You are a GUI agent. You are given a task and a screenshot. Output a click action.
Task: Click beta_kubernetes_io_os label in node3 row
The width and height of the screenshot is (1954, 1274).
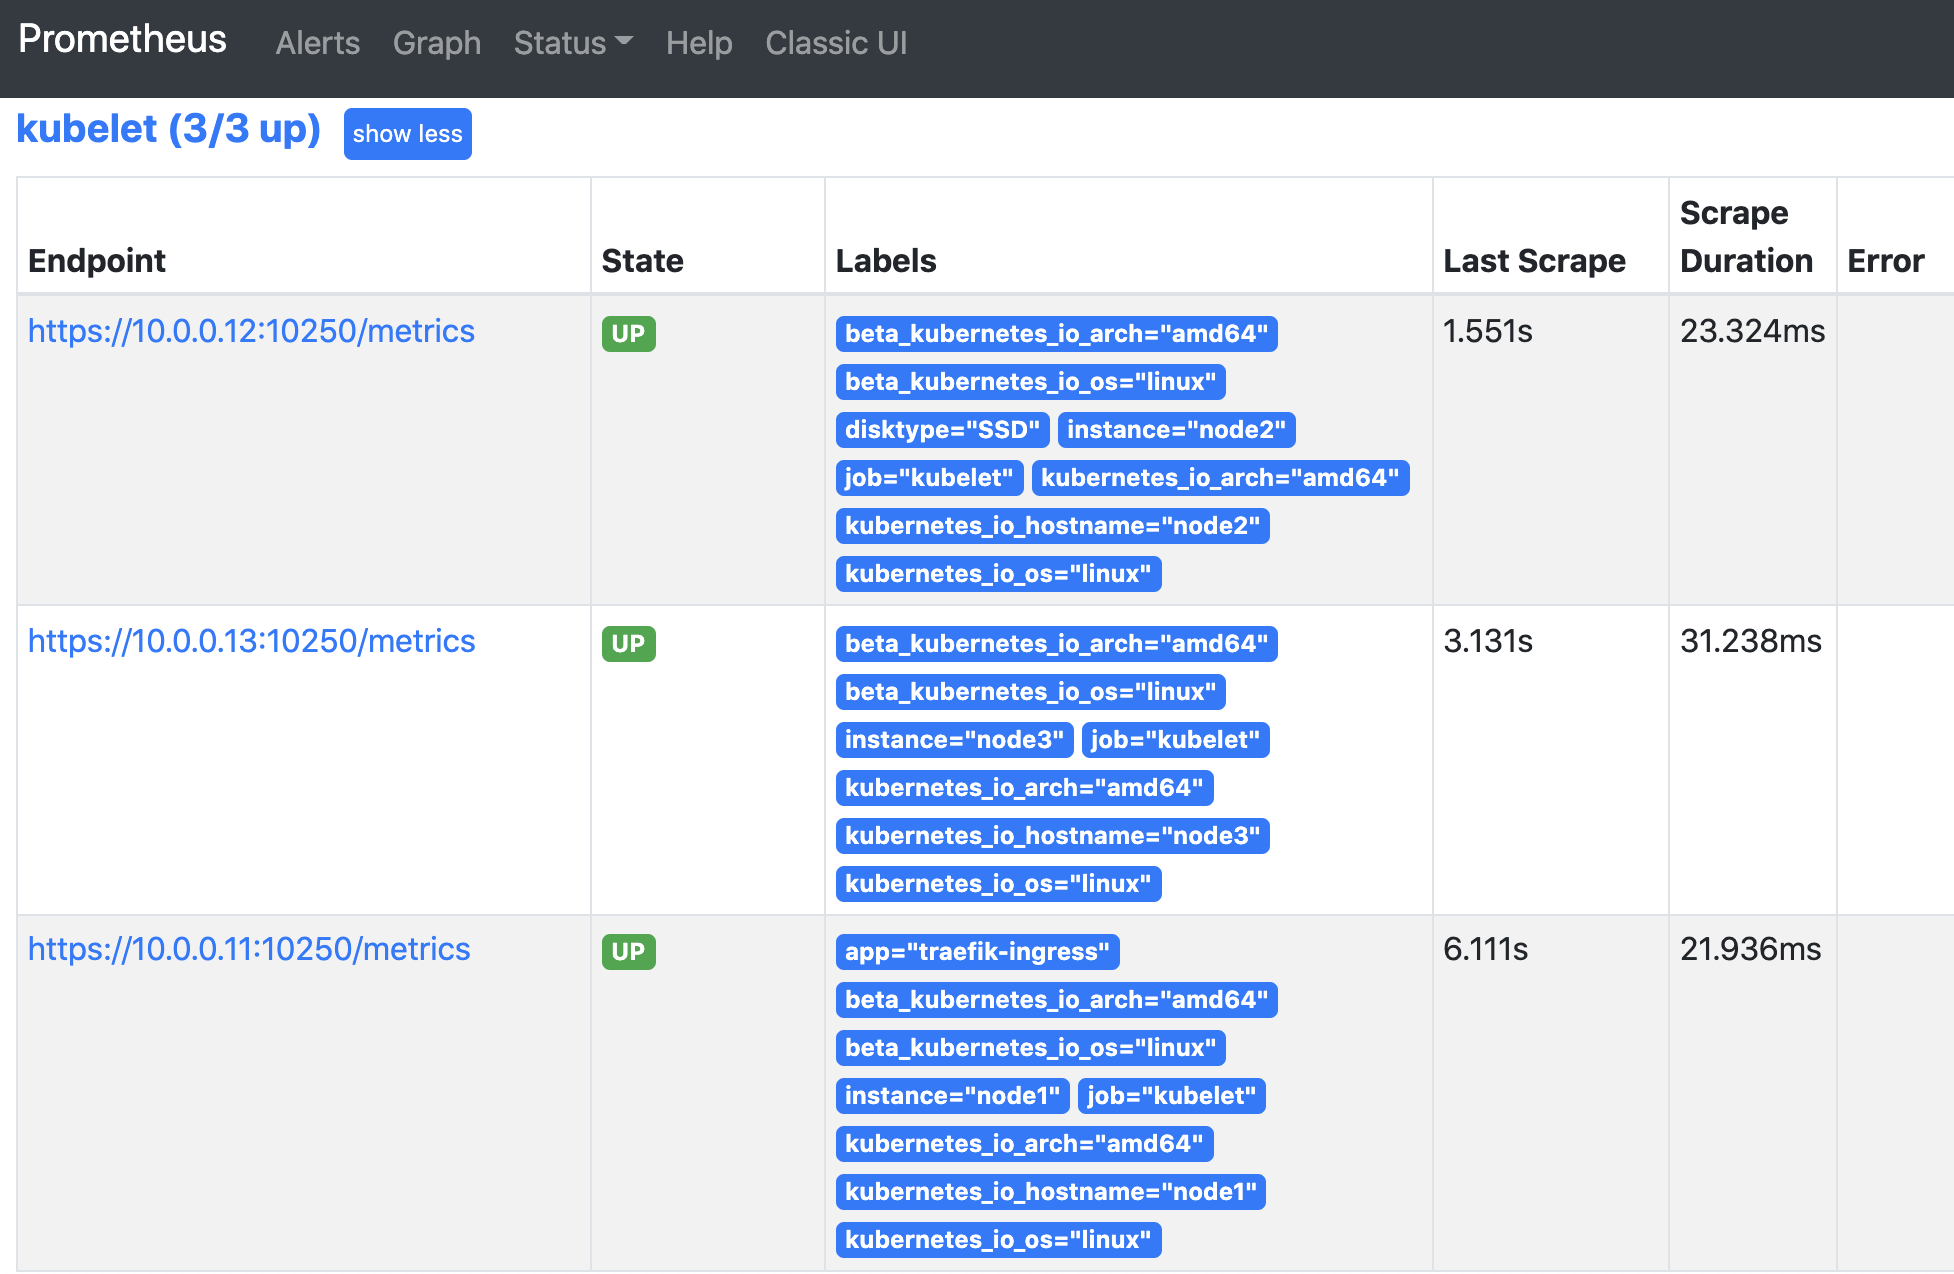point(1030,692)
